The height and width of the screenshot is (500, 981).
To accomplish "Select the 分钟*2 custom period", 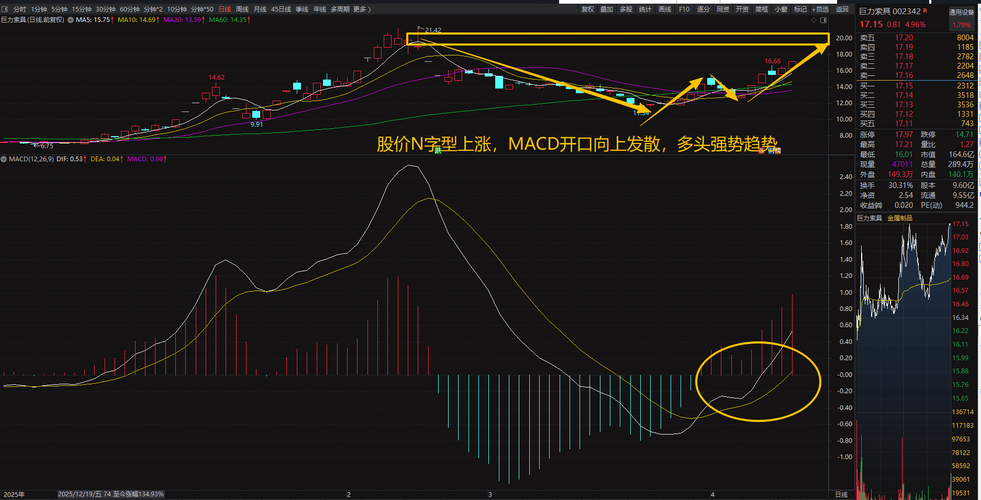I will pos(153,9).
